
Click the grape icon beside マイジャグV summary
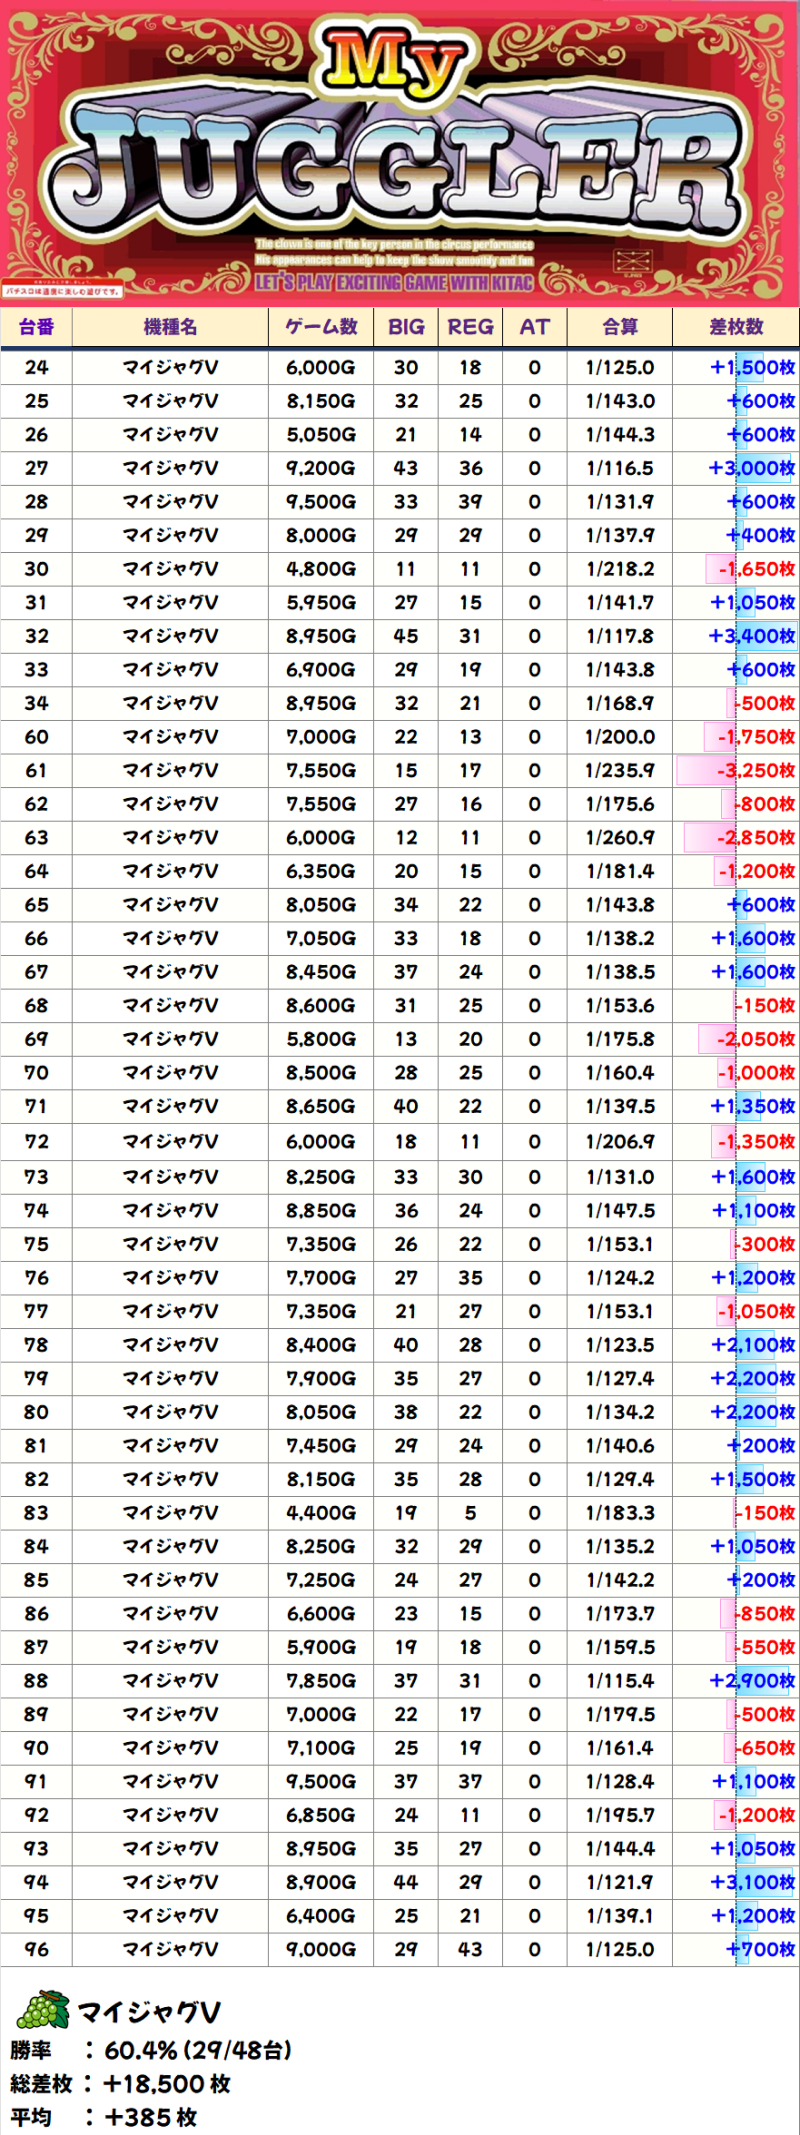tap(43, 2008)
